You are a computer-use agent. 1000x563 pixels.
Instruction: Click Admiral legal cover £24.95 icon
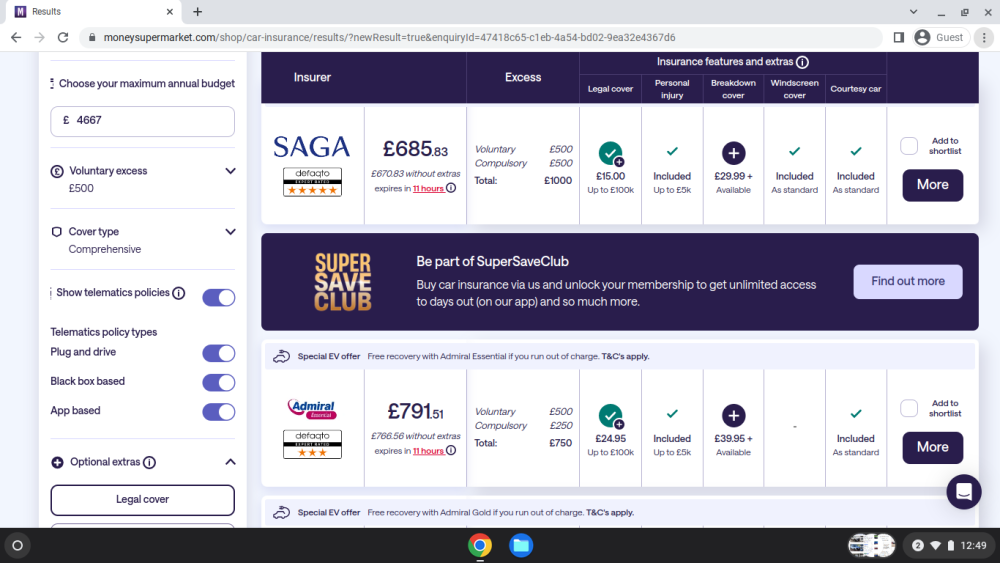[610, 416]
